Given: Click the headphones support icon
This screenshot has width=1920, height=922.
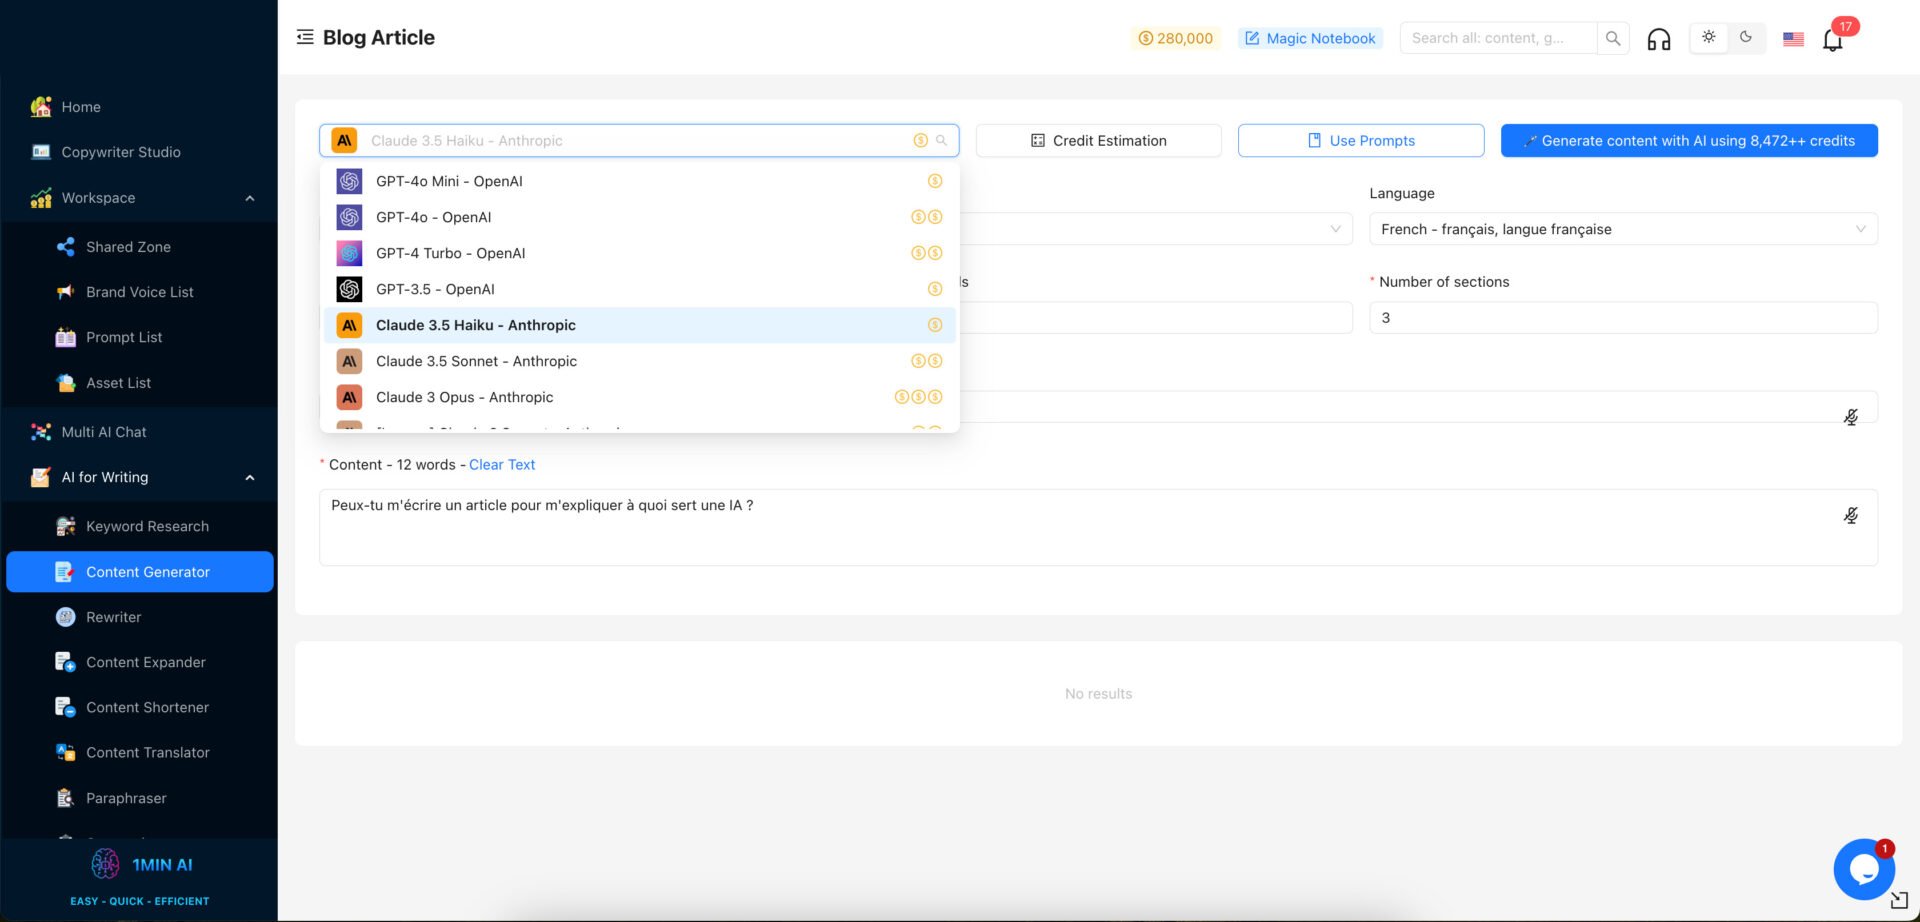Looking at the screenshot, I should [1659, 39].
